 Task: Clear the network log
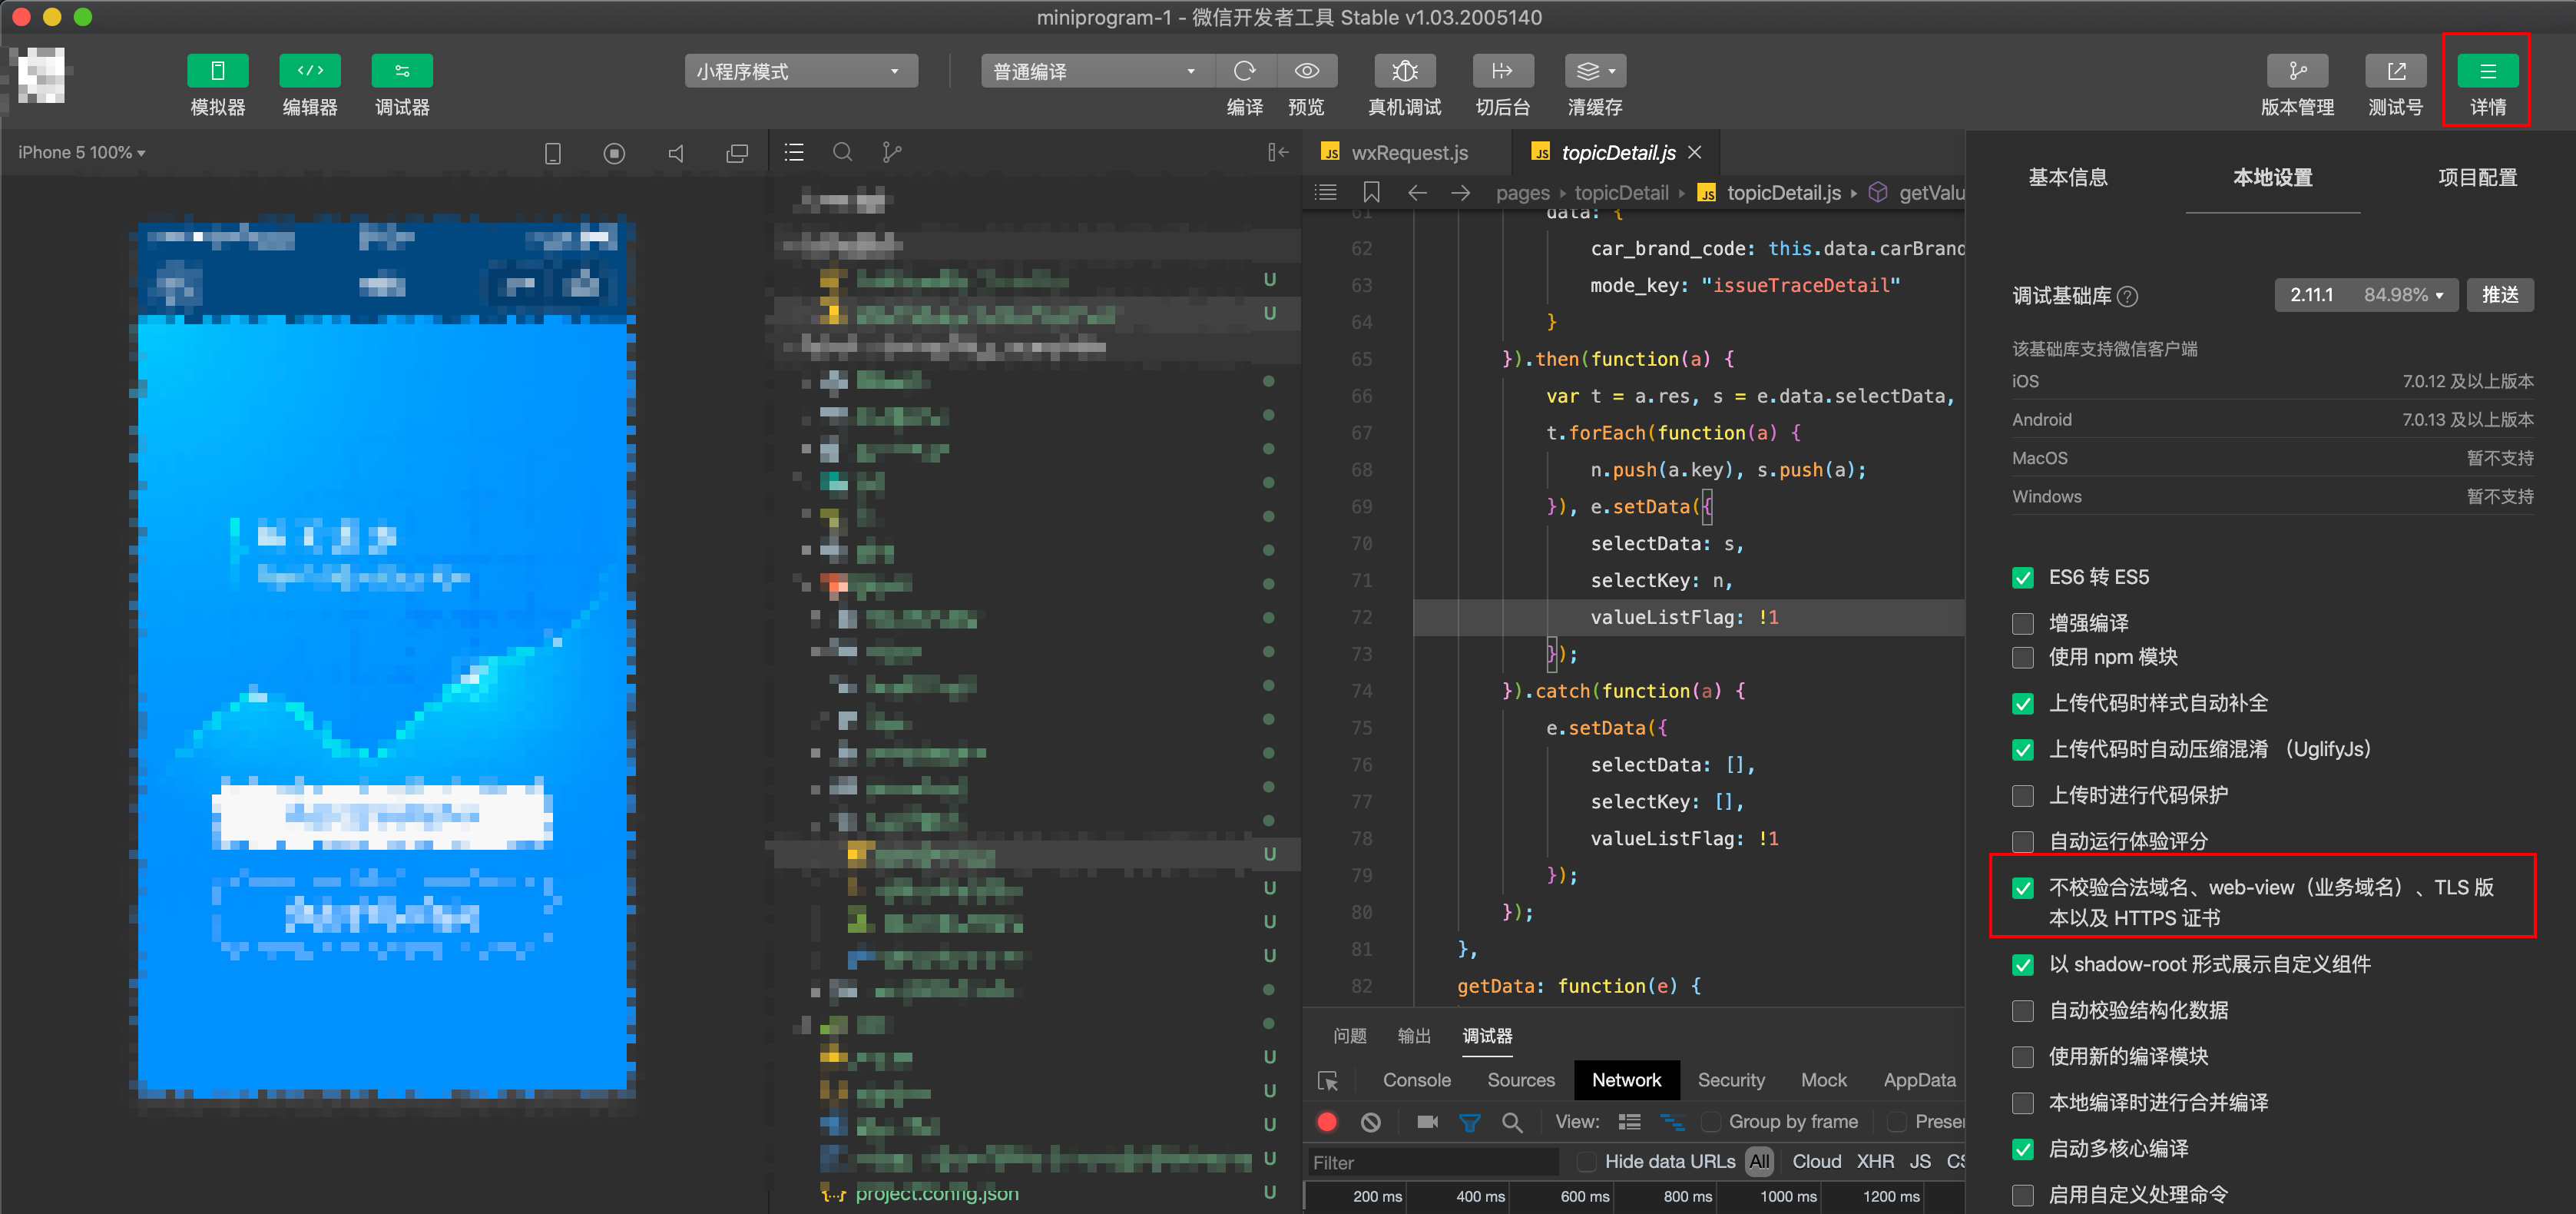tap(1370, 1122)
